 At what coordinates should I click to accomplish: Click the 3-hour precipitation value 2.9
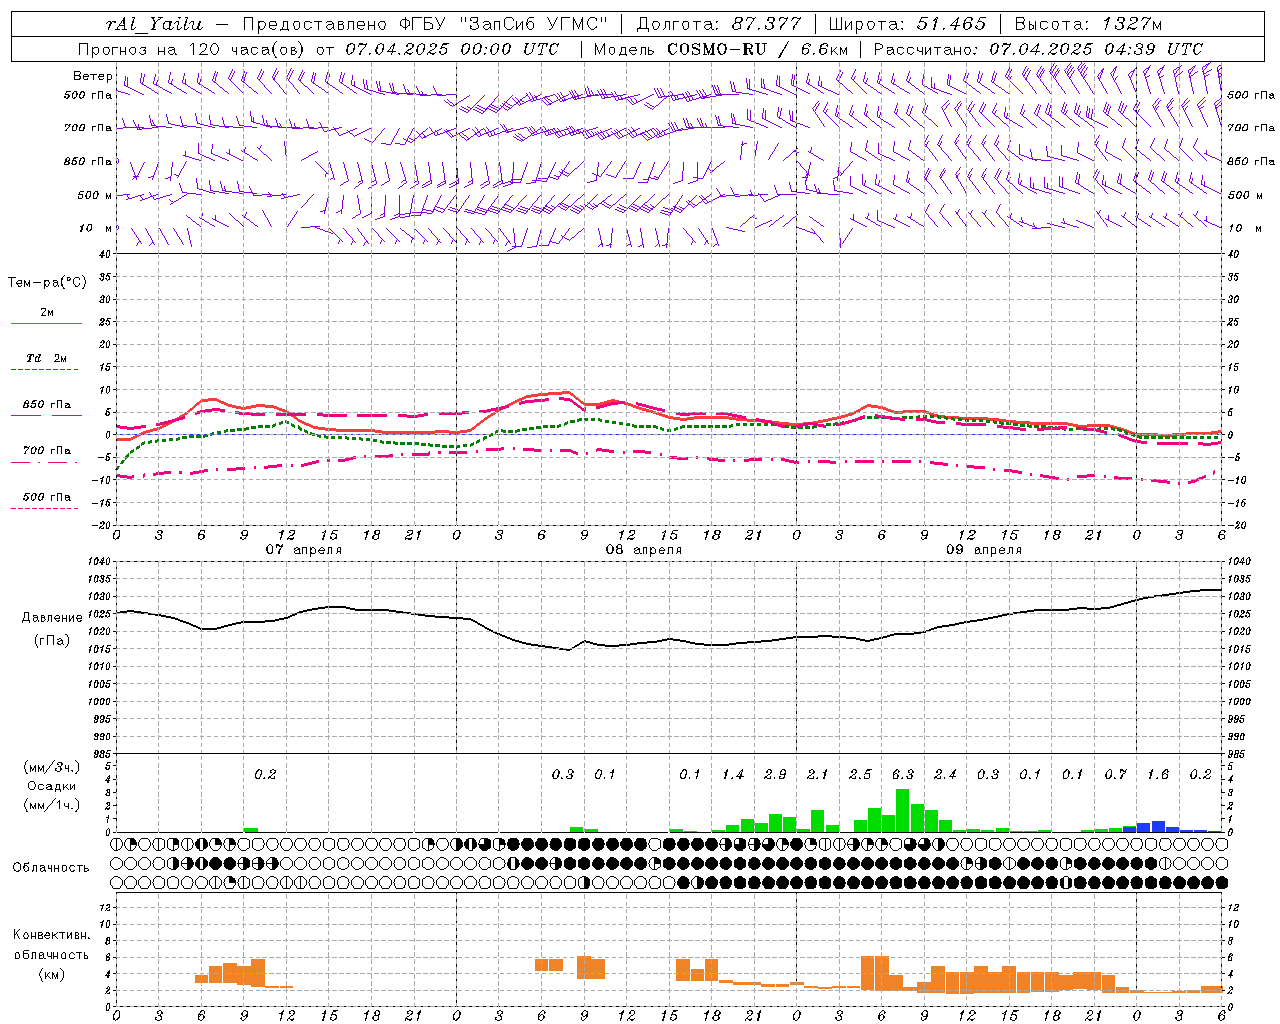(775, 775)
